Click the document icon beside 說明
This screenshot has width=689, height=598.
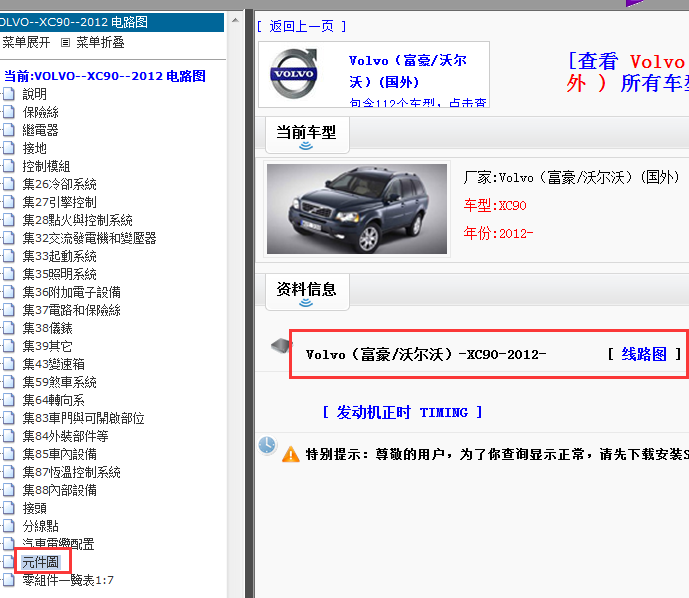9,94
